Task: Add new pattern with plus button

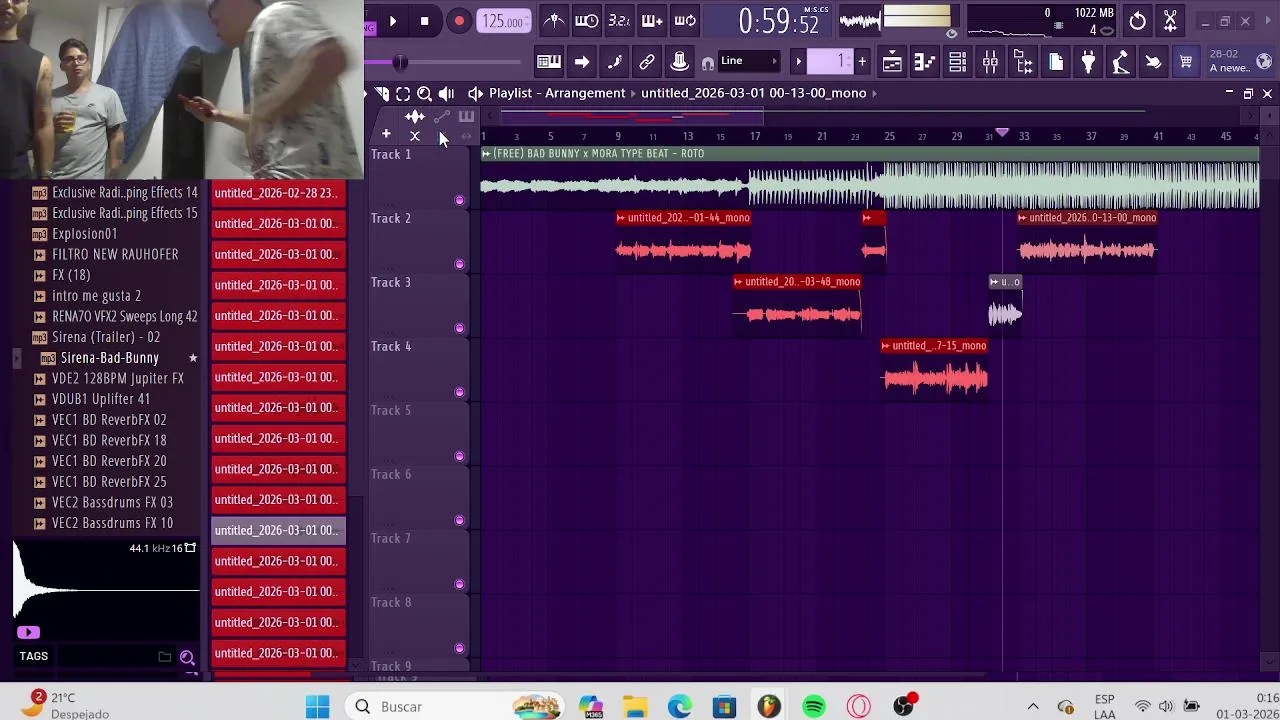Action: (x=862, y=62)
